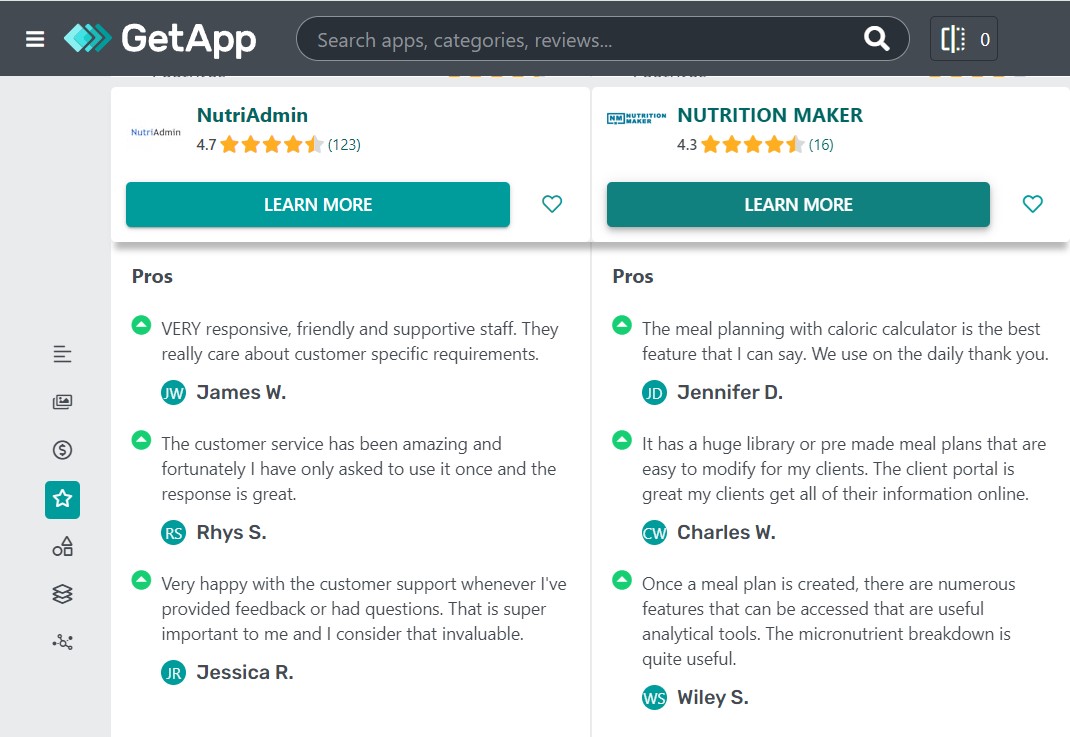This screenshot has width=1070, height=737.
Task: Click the search magnifier icon
Action: pyautogui.click(x=875, y=38)
